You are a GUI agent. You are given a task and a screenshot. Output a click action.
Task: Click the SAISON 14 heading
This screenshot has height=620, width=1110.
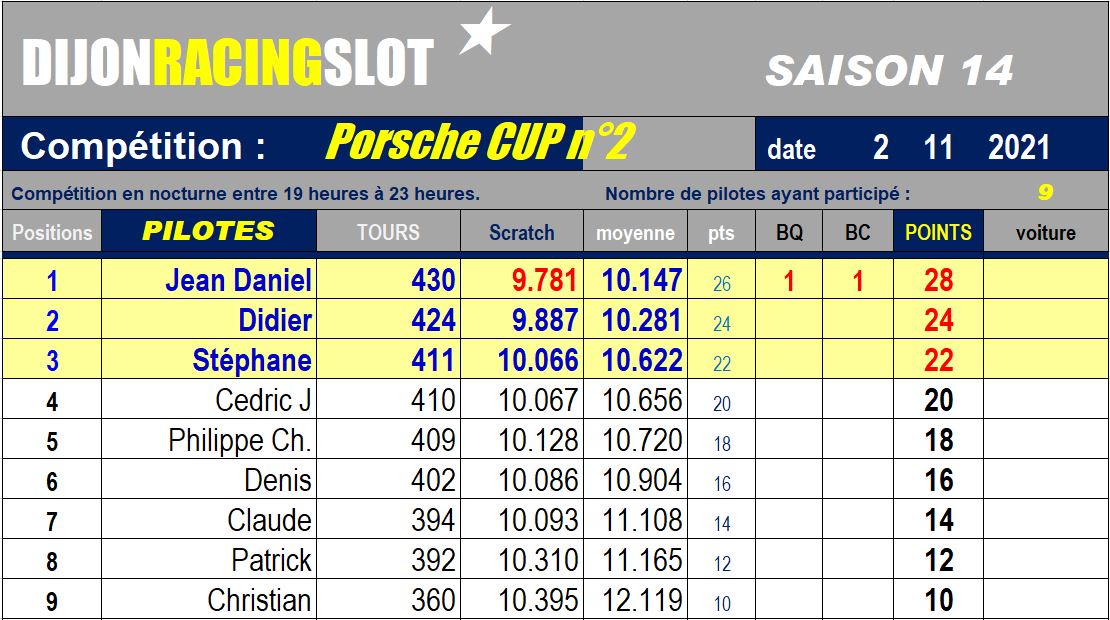coord(889,71)
